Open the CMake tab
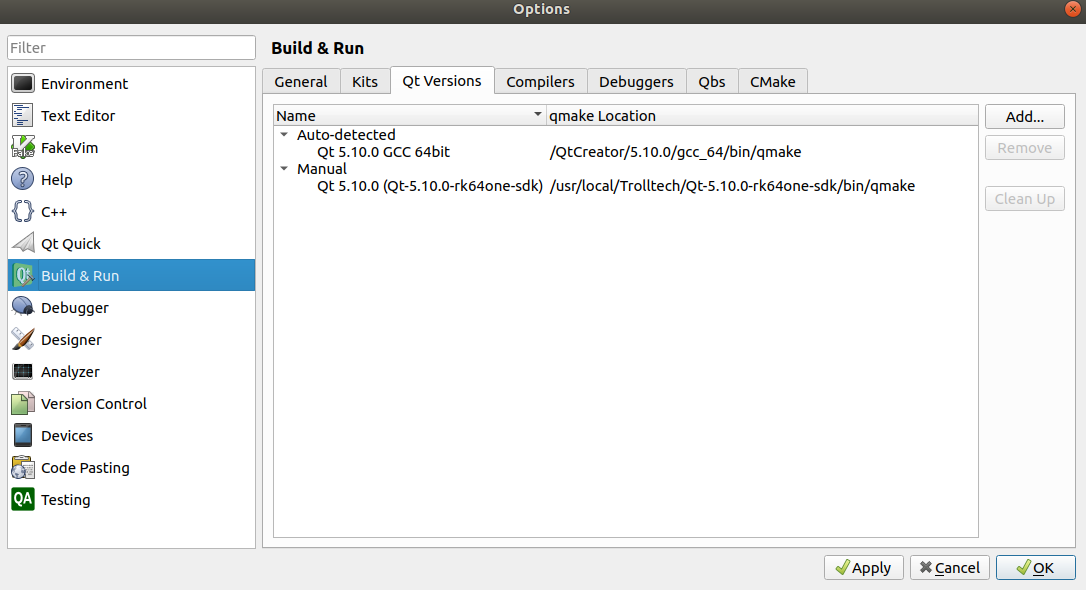 tap(772, 82)
